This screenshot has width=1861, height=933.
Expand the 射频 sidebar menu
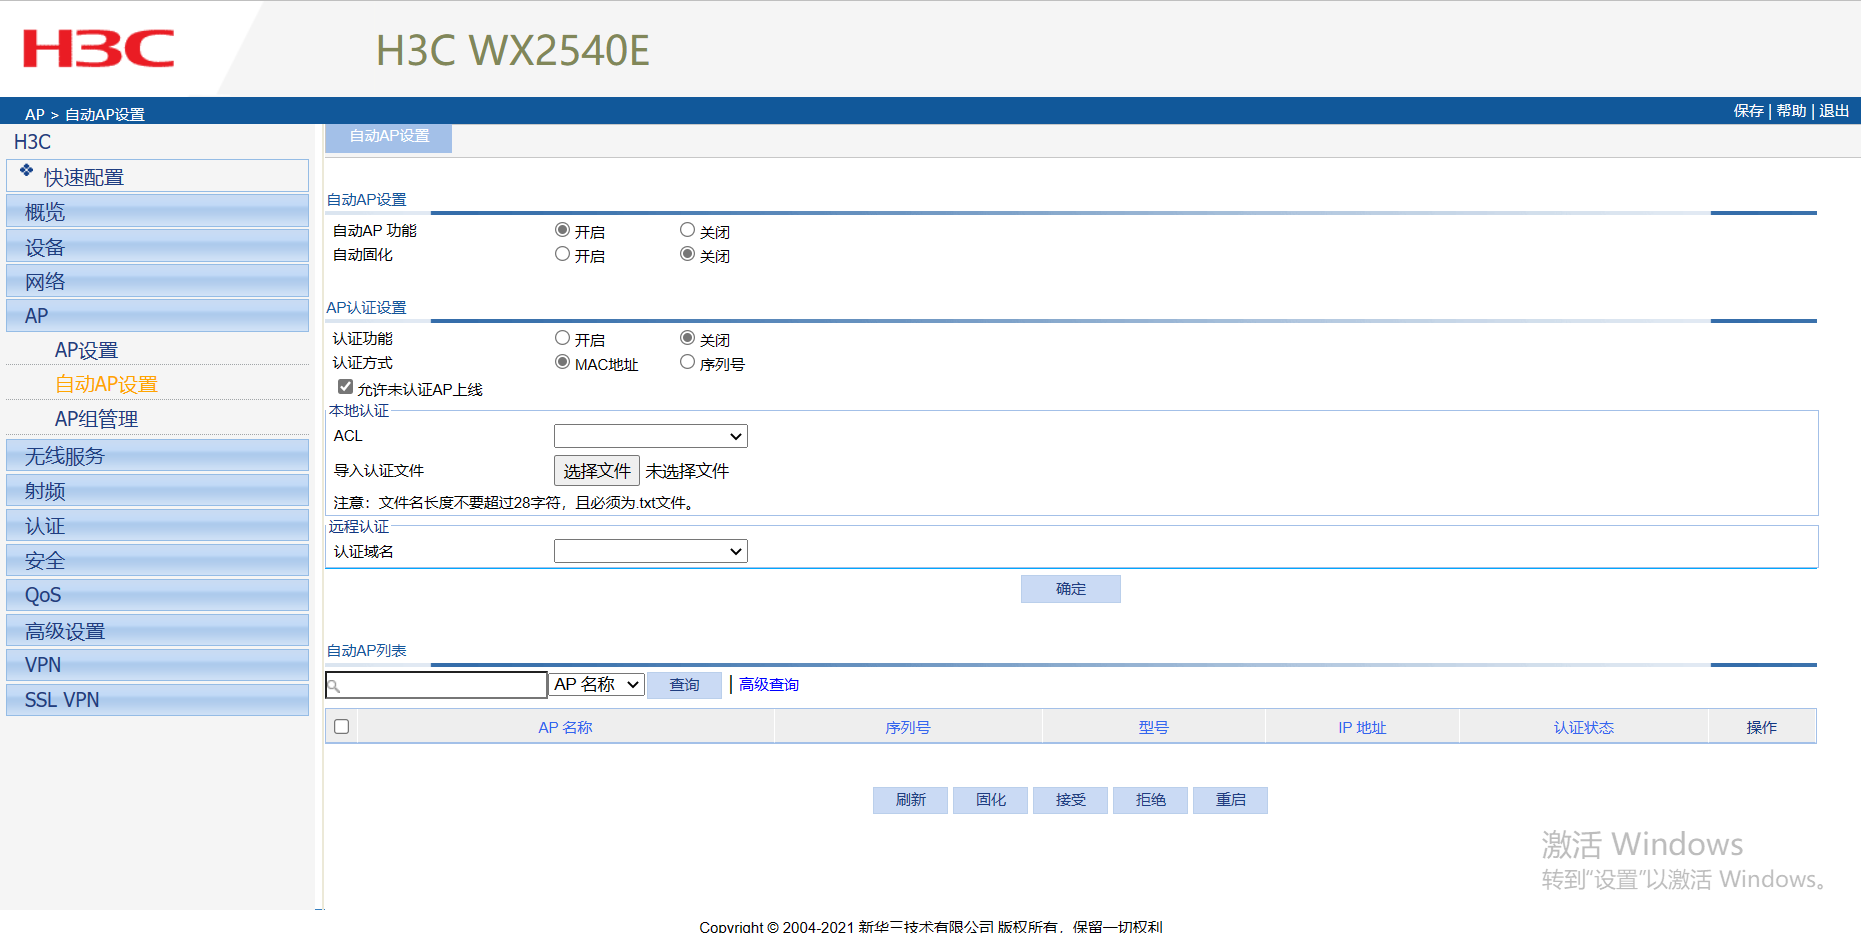point(157,491)
